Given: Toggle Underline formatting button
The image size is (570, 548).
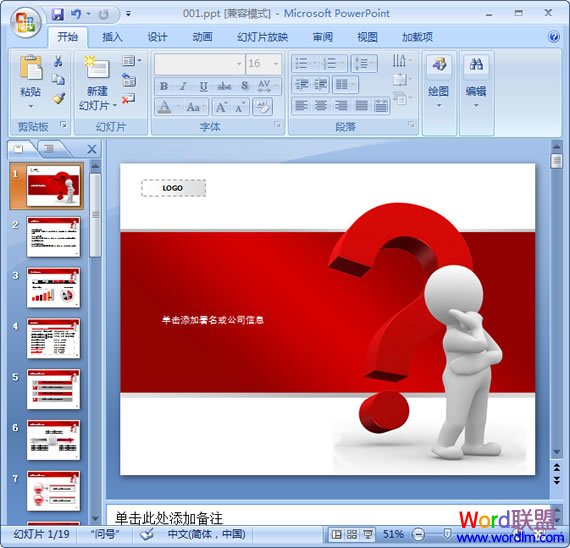Looking at the screenshot, I should (x=204, y=86).
